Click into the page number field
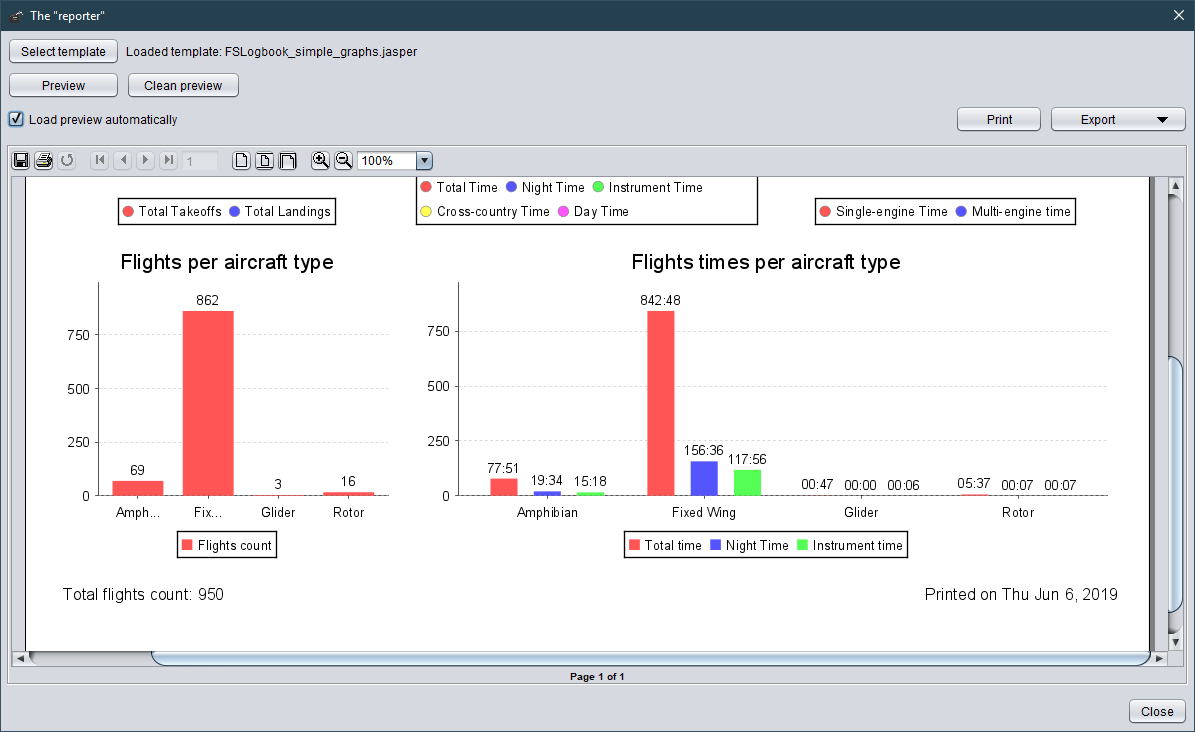This screenshot has width=1195, height=732. coord(200,161)
